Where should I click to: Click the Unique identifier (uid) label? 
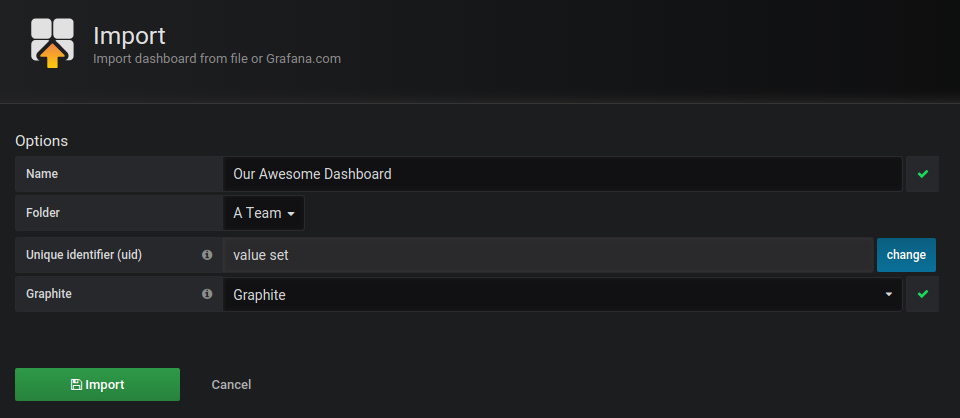click(x=84, y=255)
